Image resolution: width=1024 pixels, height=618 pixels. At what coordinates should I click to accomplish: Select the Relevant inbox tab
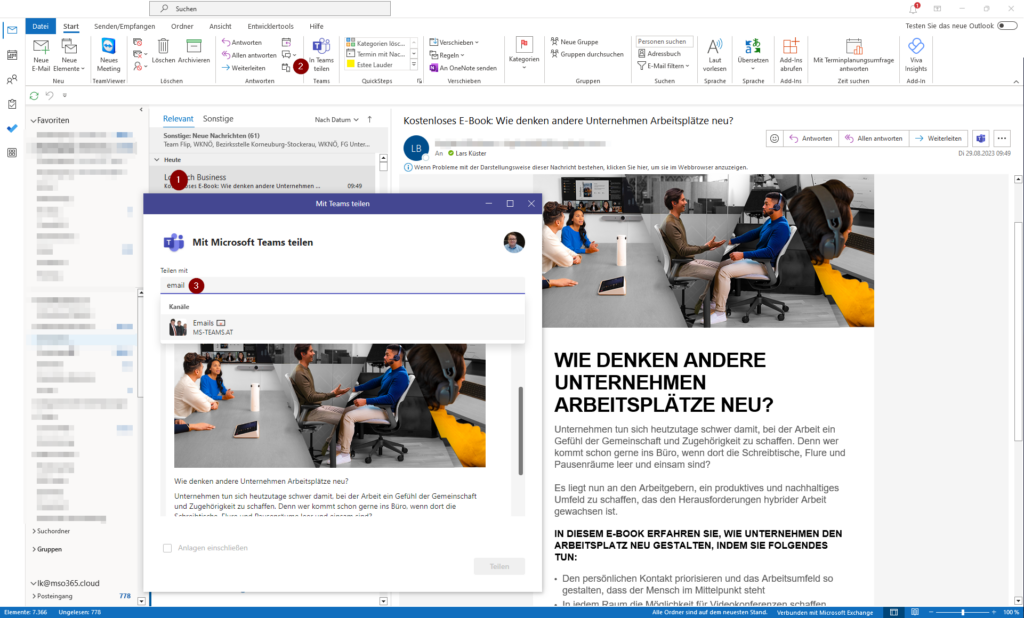pos(178,119)
